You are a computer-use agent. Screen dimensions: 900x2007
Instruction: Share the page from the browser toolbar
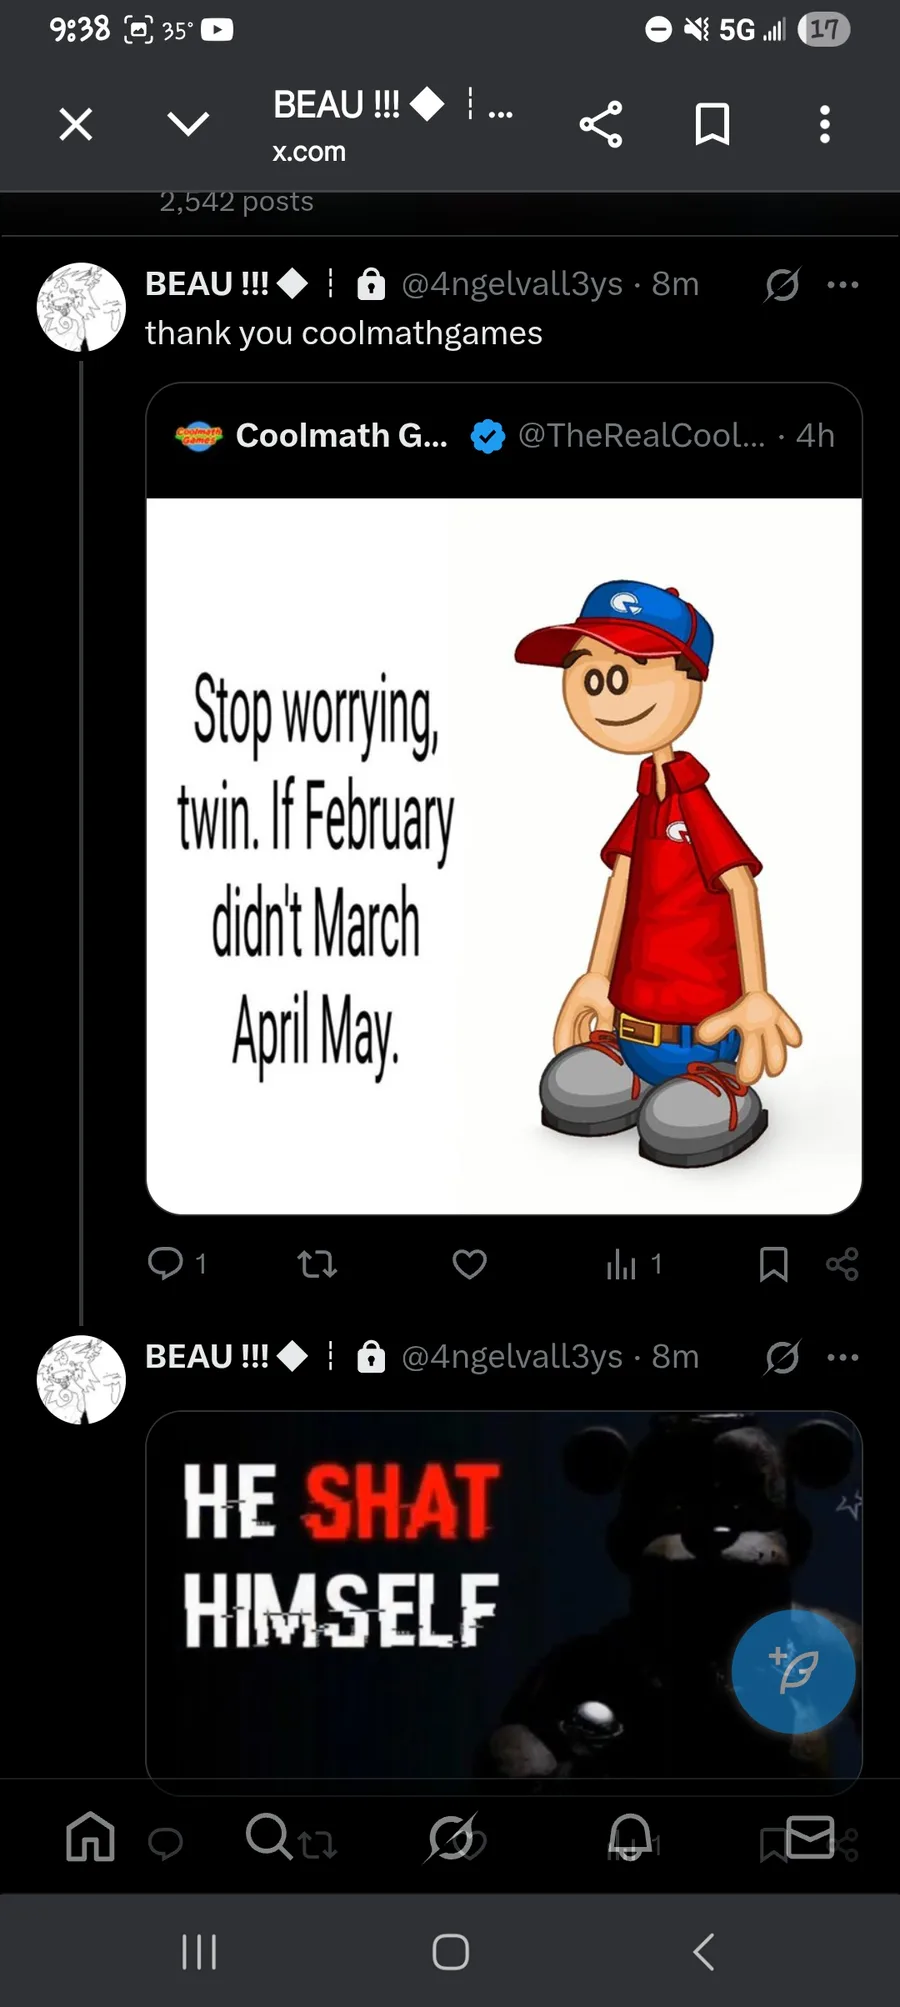(x=601, y=125)
